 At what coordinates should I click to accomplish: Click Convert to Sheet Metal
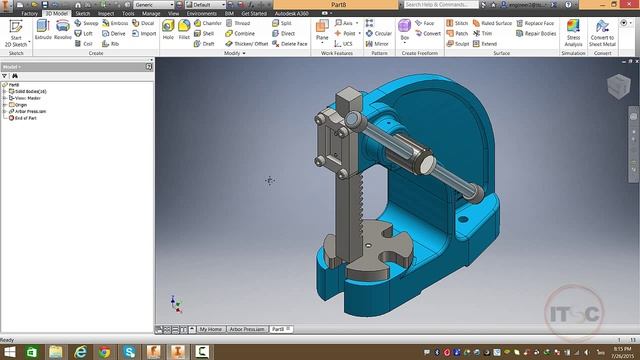602,33
